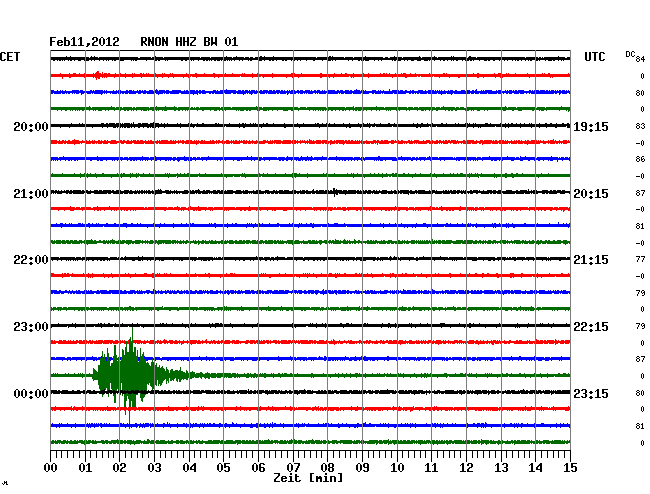The width and height of the screenshot is (650, 494).
Task: Click the 08 minute axis tick label
Action: pyautogui.click(x=327, y=467)
